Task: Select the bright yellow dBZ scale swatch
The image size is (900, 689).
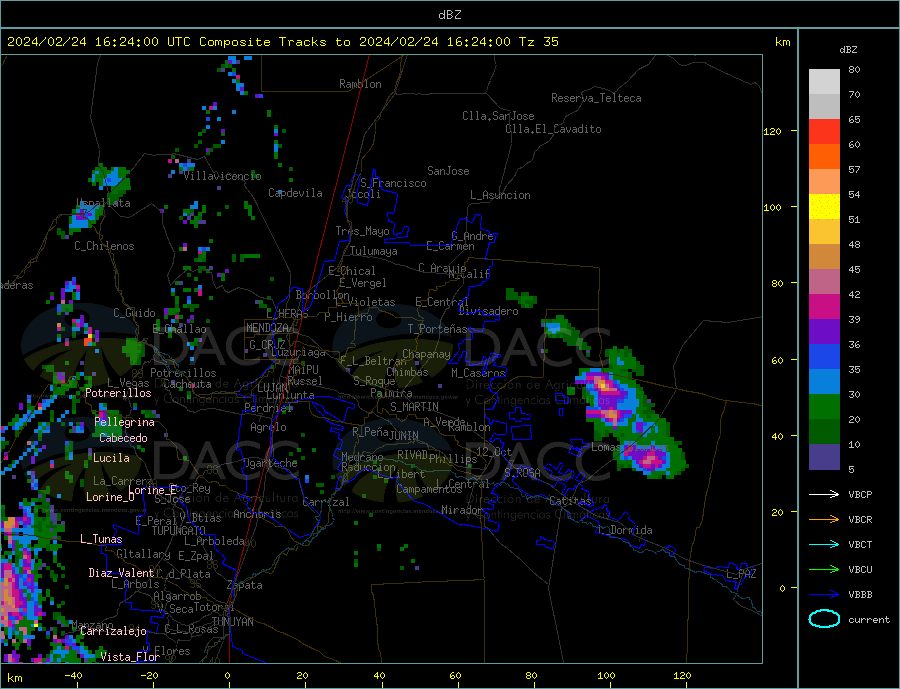Action: tap(824, 207)
